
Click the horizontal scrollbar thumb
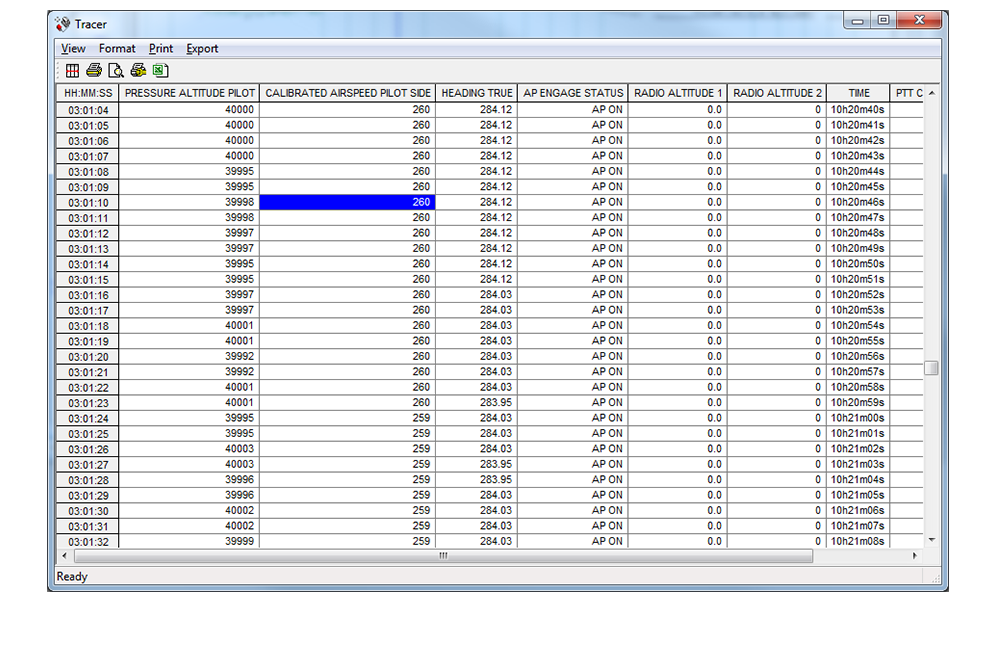[443, 556]
